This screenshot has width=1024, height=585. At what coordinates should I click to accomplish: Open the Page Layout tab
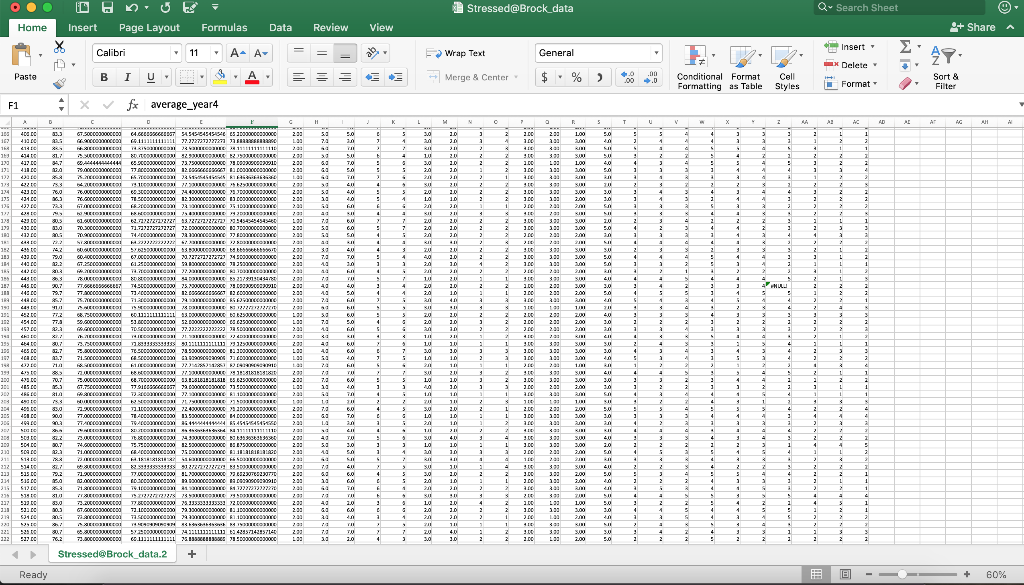coord(149,27)
